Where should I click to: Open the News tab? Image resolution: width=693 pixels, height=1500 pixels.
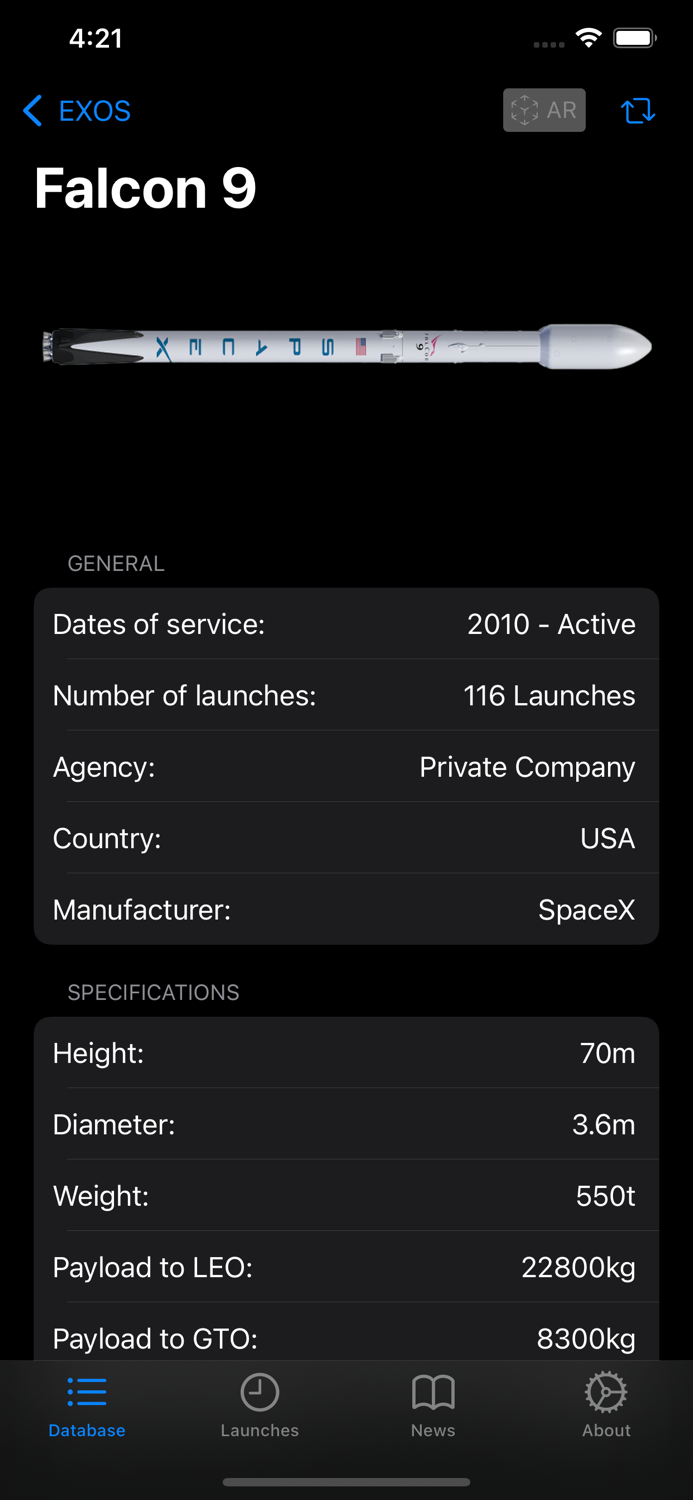point(433,1405)
